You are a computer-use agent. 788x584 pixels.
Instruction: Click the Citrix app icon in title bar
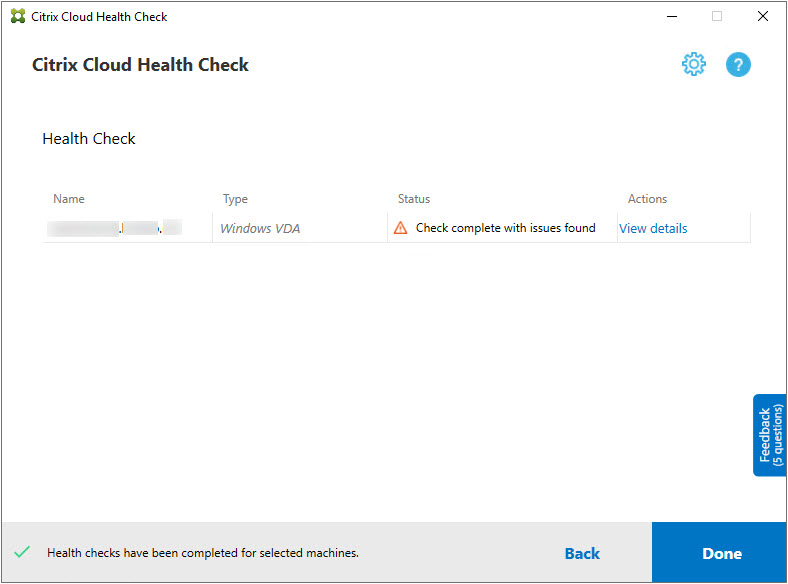pos(18,17)
